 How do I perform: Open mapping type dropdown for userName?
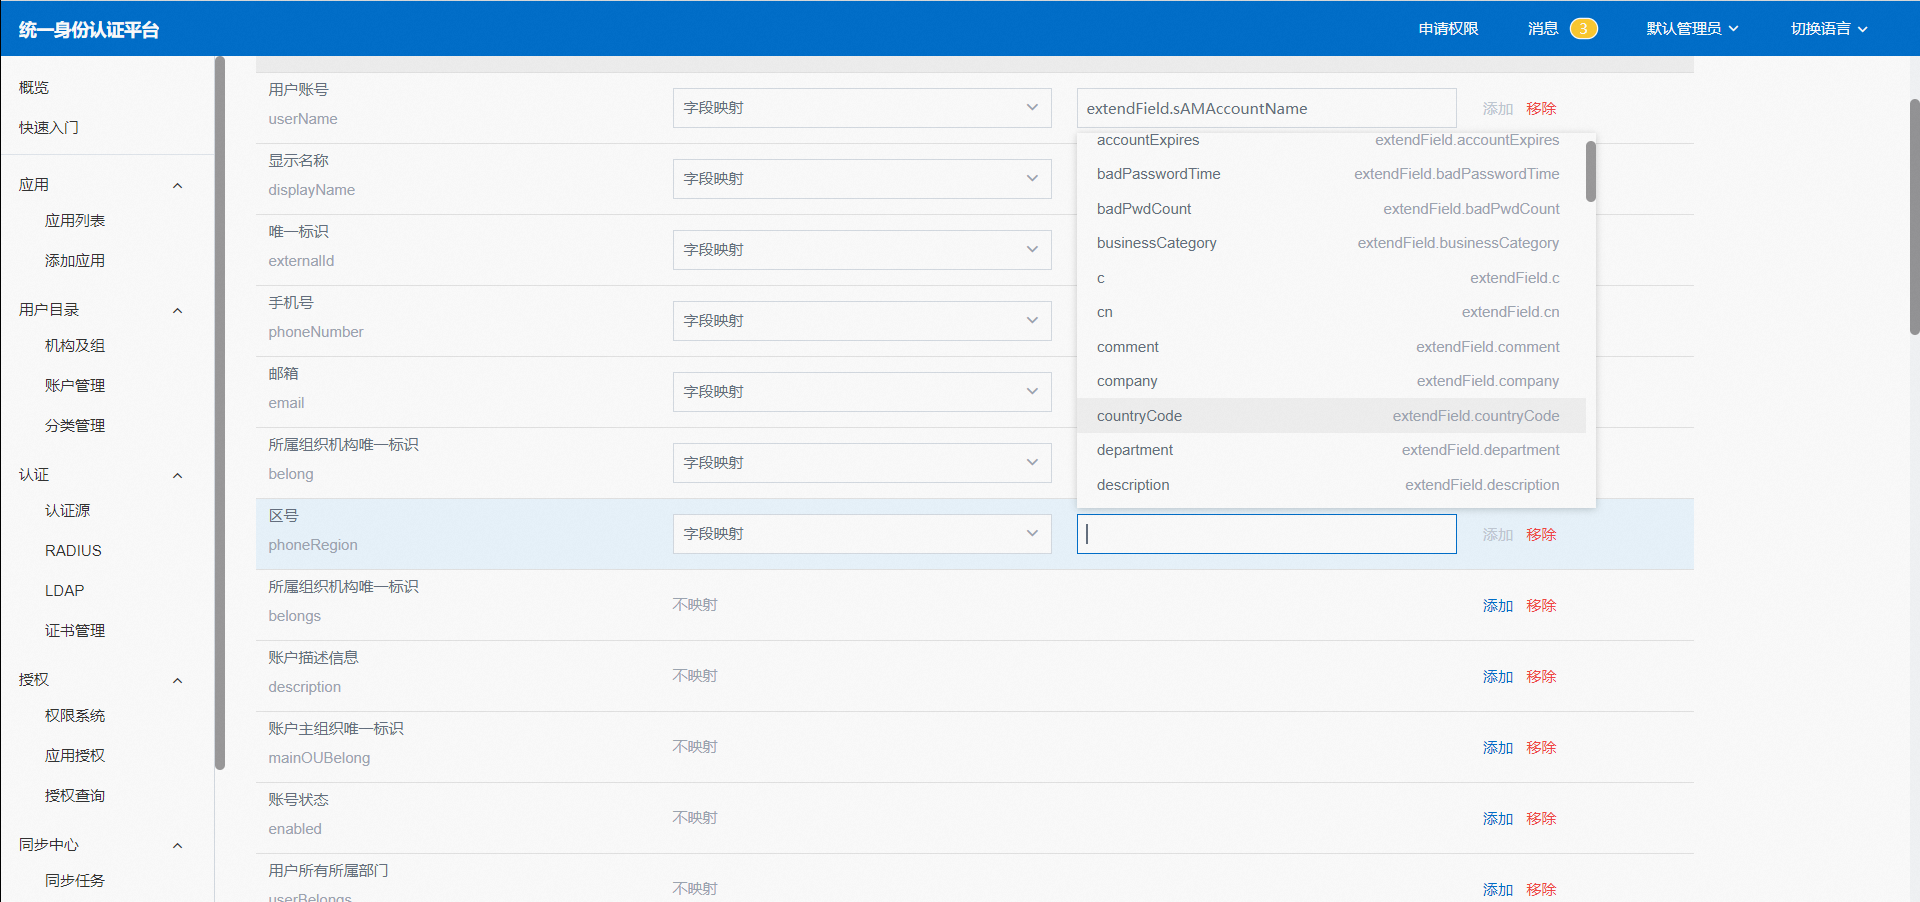861,108
